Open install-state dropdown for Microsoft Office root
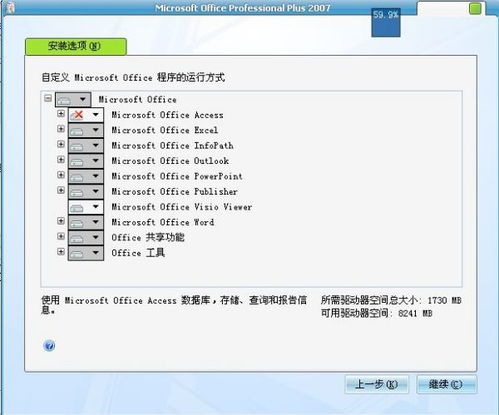The image size is (499, 415). coord(73,99)
